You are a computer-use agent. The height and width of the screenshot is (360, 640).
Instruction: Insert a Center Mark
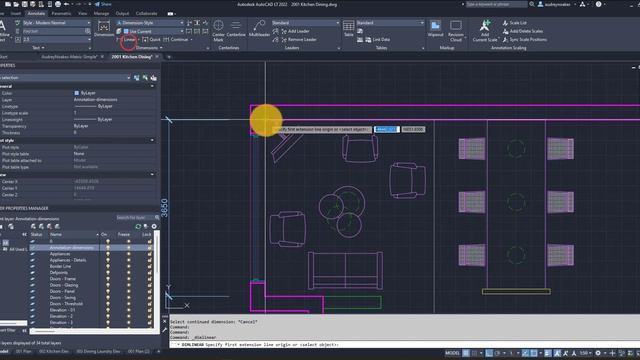tap(218, 31)
